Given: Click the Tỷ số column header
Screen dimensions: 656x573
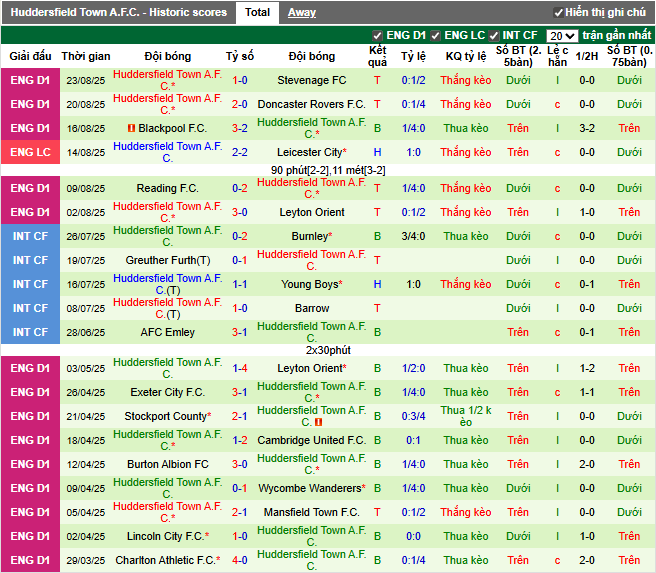Looking at the screenshot, I should tap(240, 56).
